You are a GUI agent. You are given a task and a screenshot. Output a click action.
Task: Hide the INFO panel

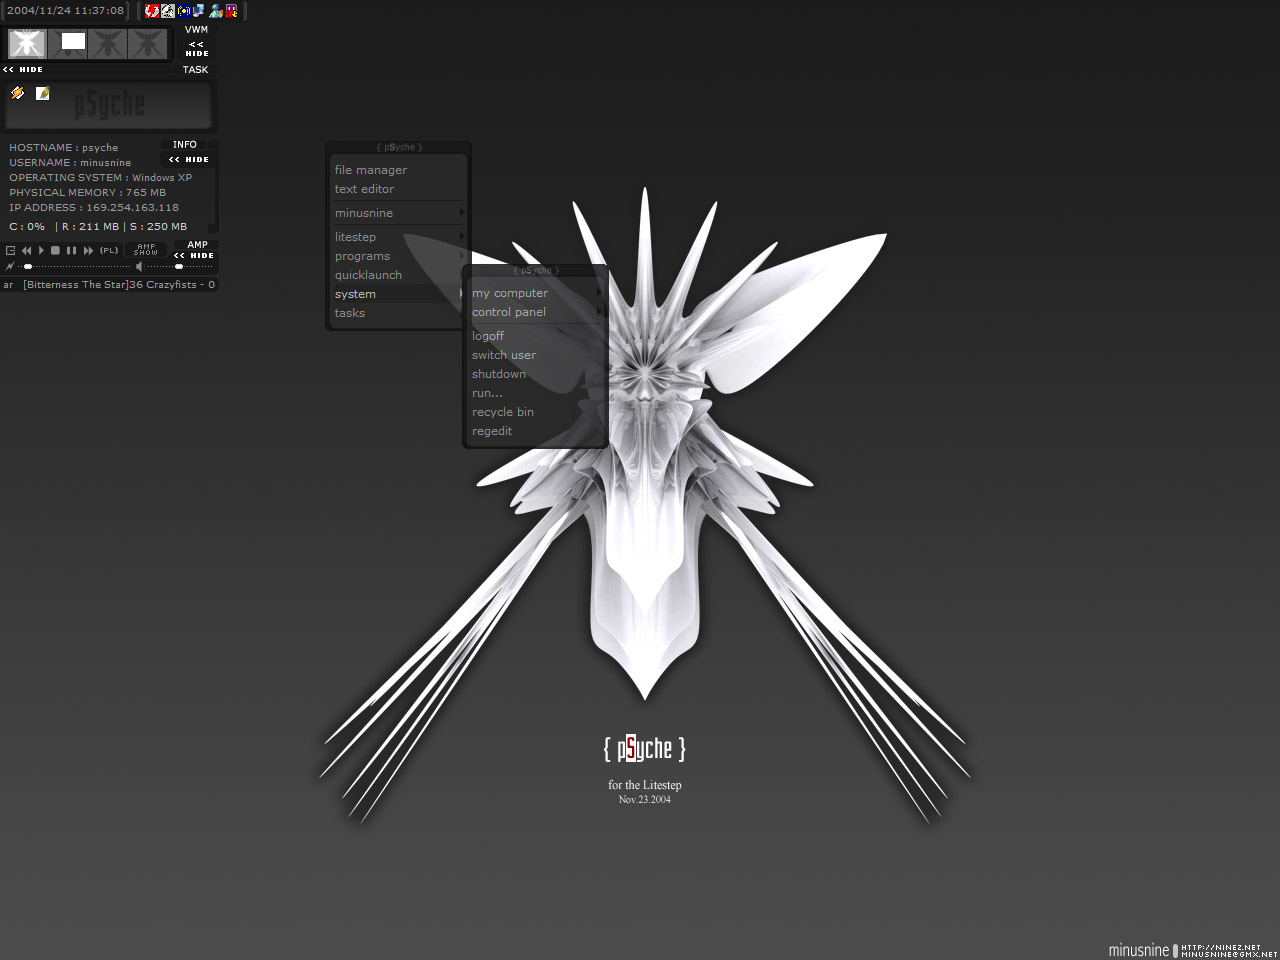pos(189,159)
